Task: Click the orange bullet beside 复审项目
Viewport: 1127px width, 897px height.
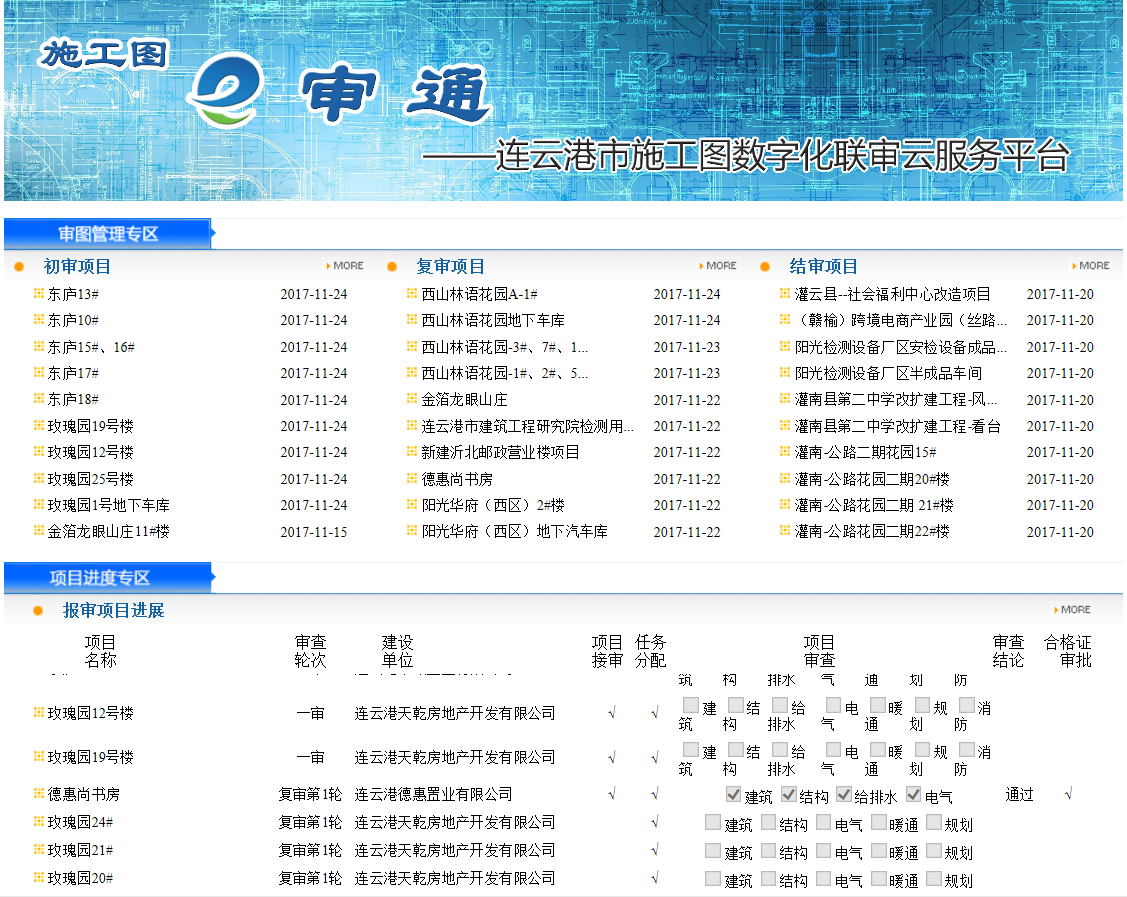Action: pos(392,267)
